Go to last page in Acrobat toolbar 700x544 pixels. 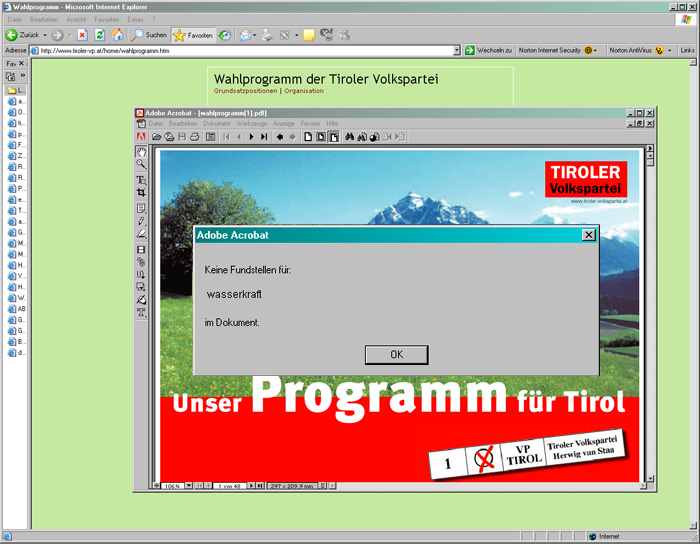coord(264,137)
